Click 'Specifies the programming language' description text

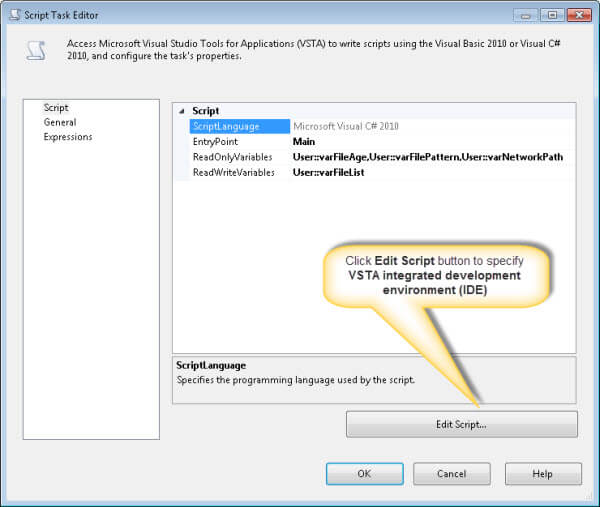(x=296, y=380)
